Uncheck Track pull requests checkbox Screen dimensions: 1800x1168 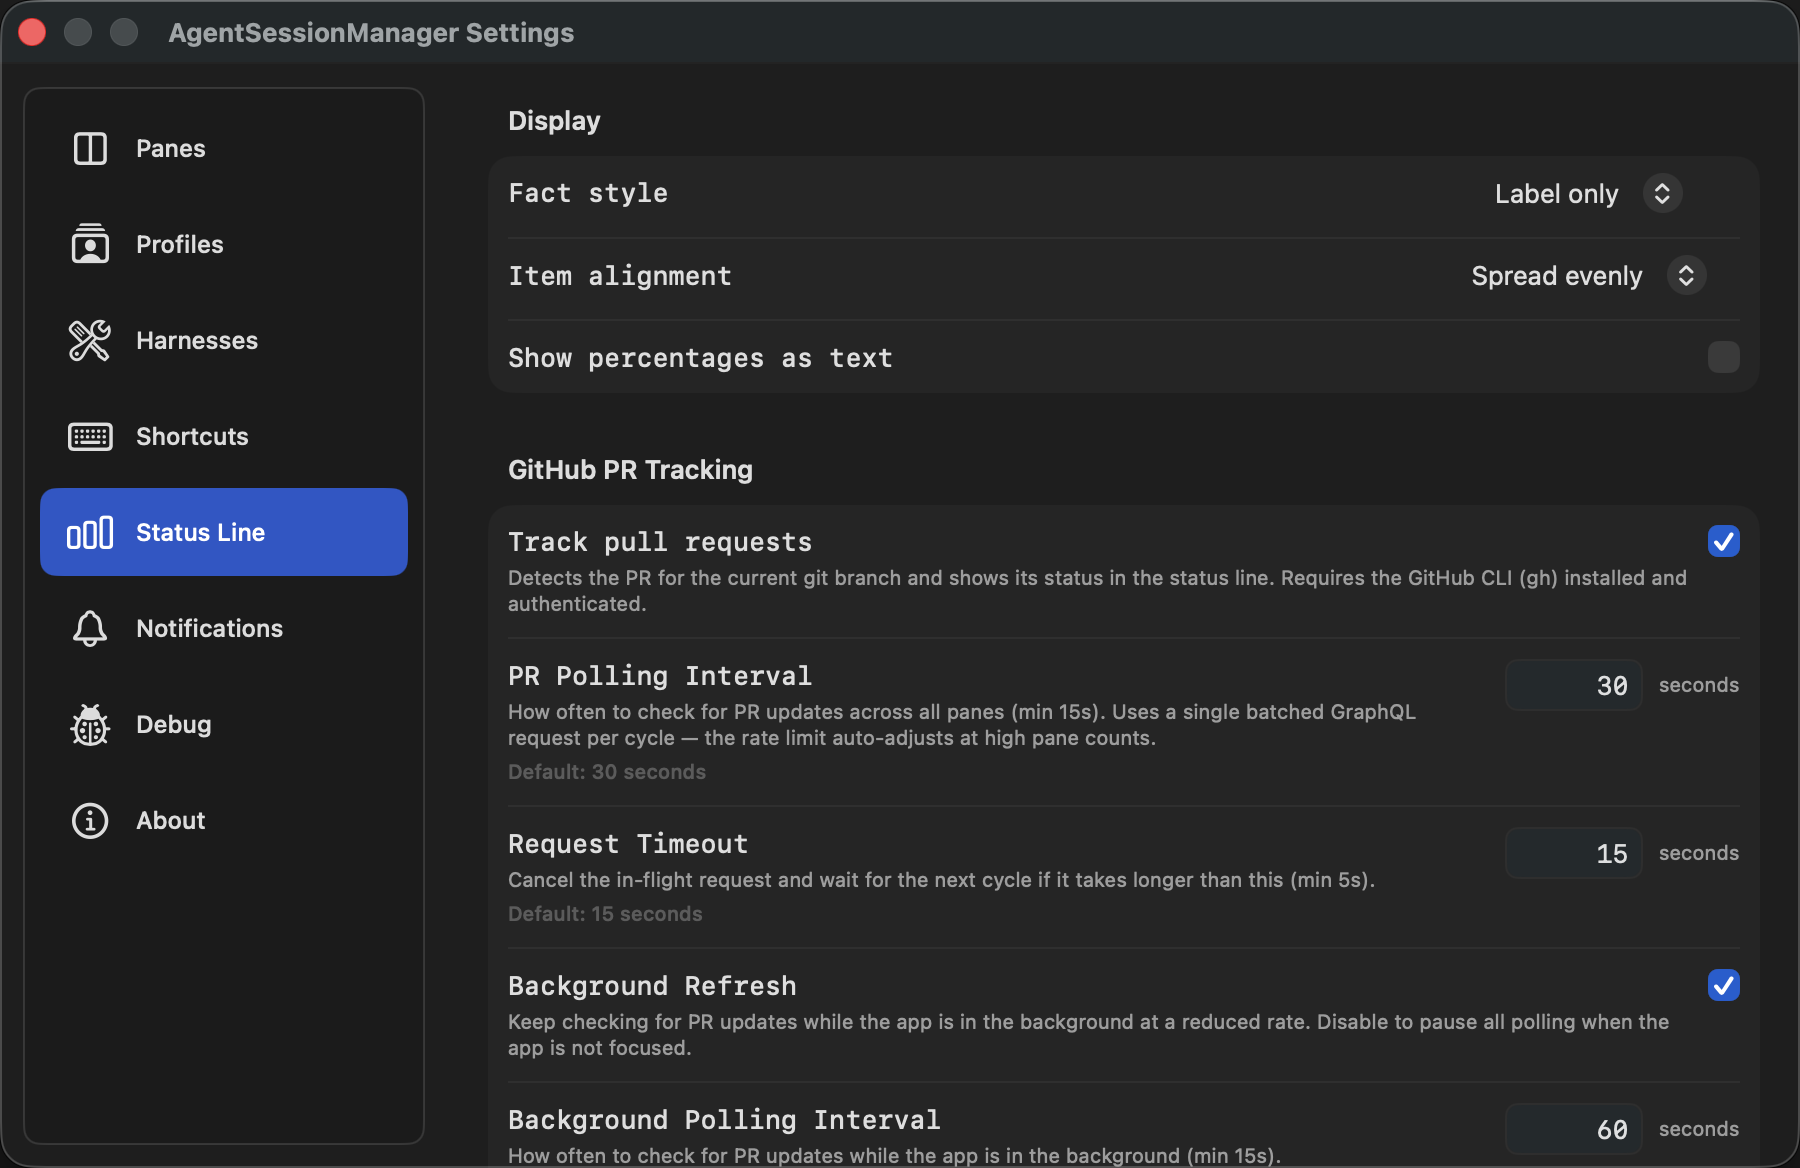(x=1723, y=541)
